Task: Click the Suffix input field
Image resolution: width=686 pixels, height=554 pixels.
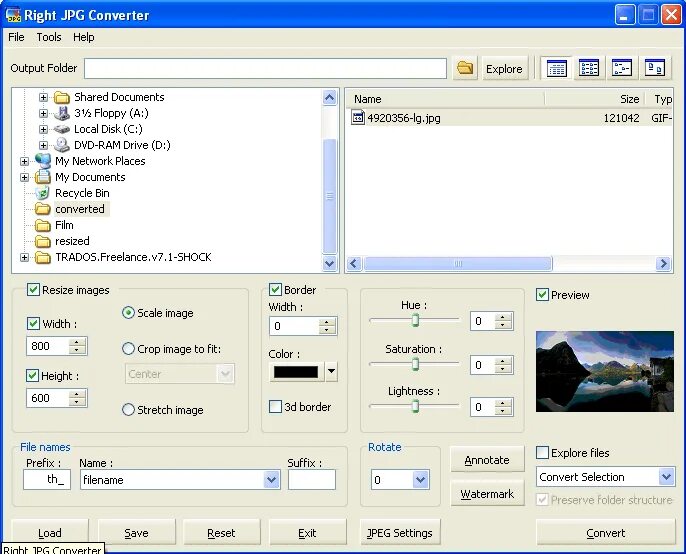Action: coord(312,480)
